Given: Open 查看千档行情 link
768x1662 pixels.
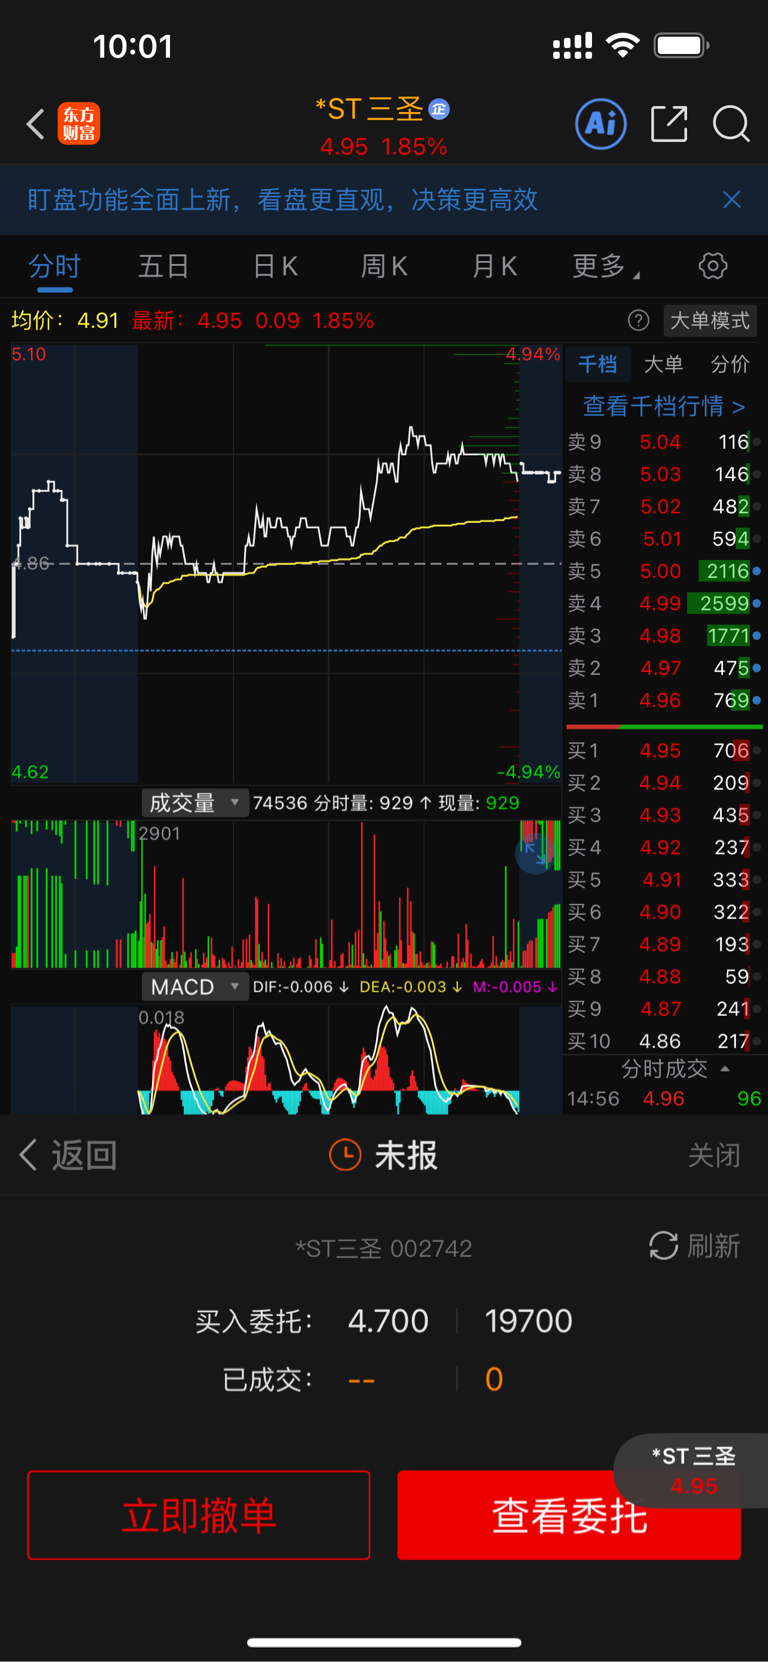Looking at the screenshot, I should click(664, 406).
